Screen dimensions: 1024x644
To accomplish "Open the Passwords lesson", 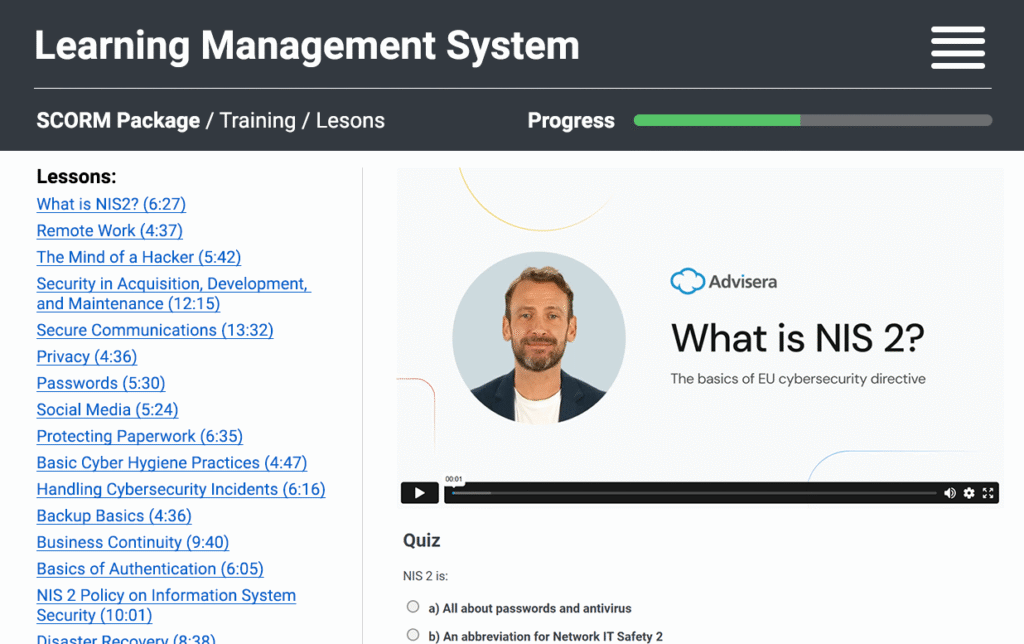I will pos(100,383).
